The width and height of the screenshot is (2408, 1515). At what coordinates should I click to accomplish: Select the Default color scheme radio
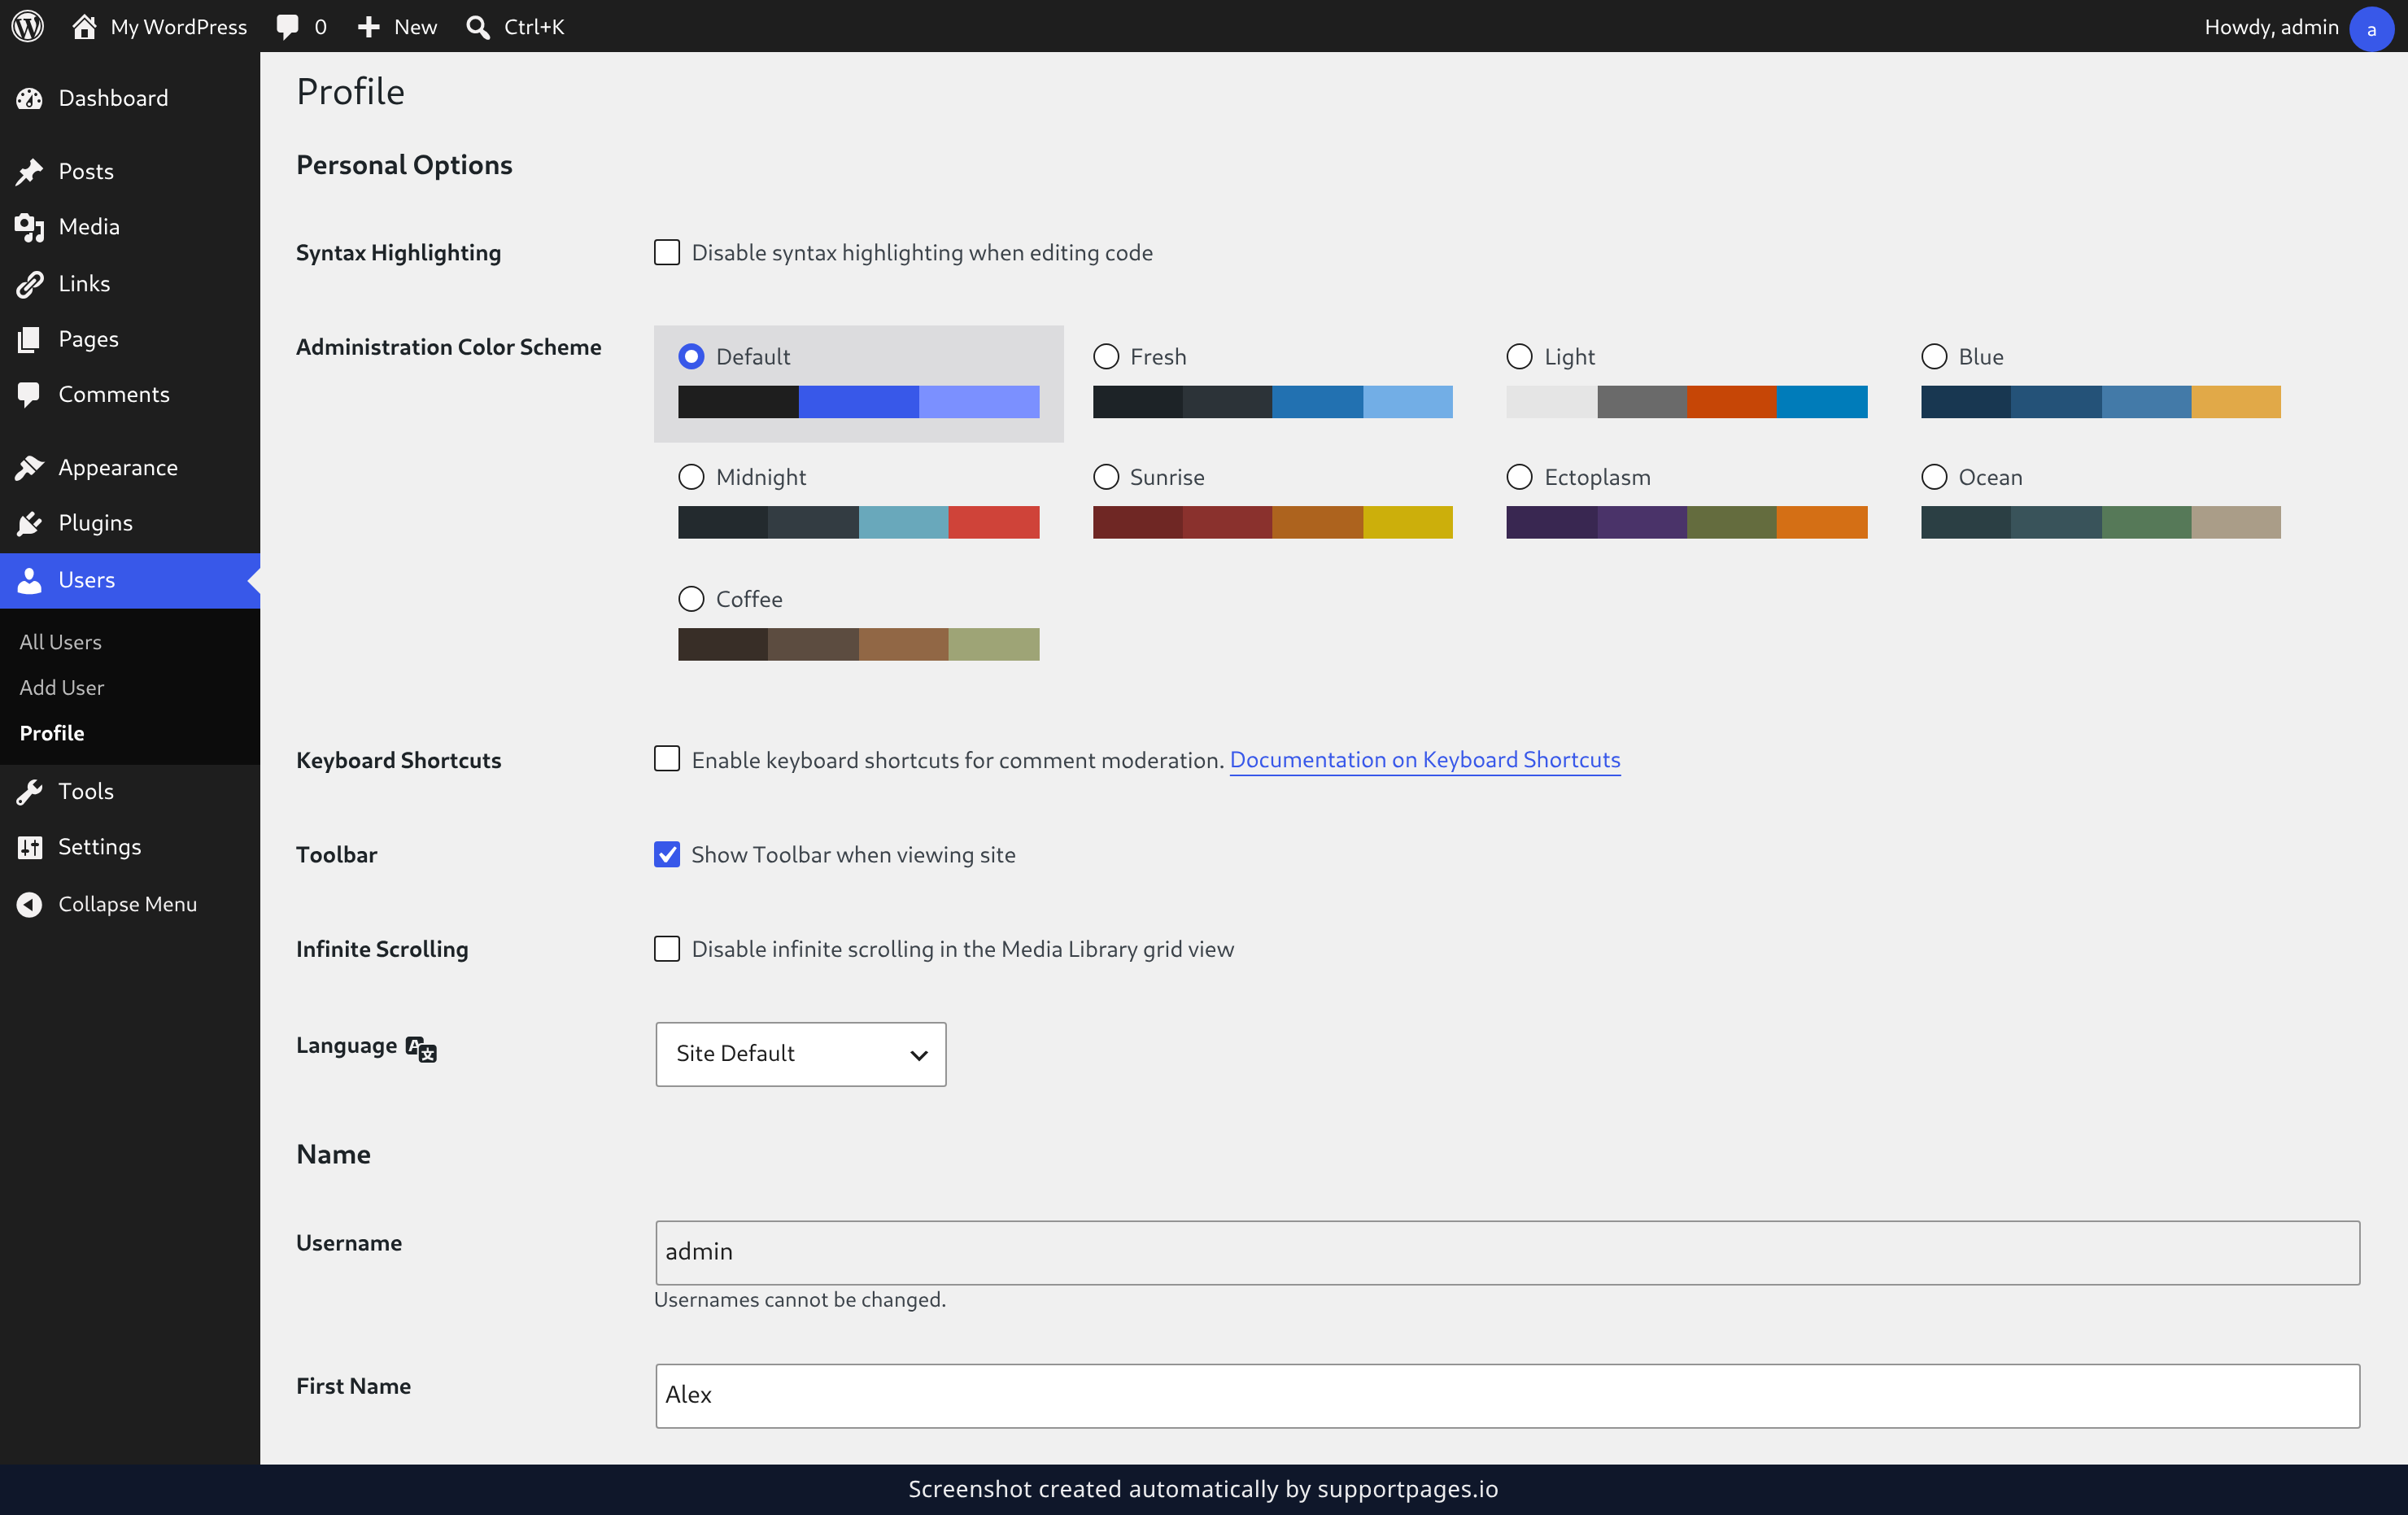tap(691, 356)
